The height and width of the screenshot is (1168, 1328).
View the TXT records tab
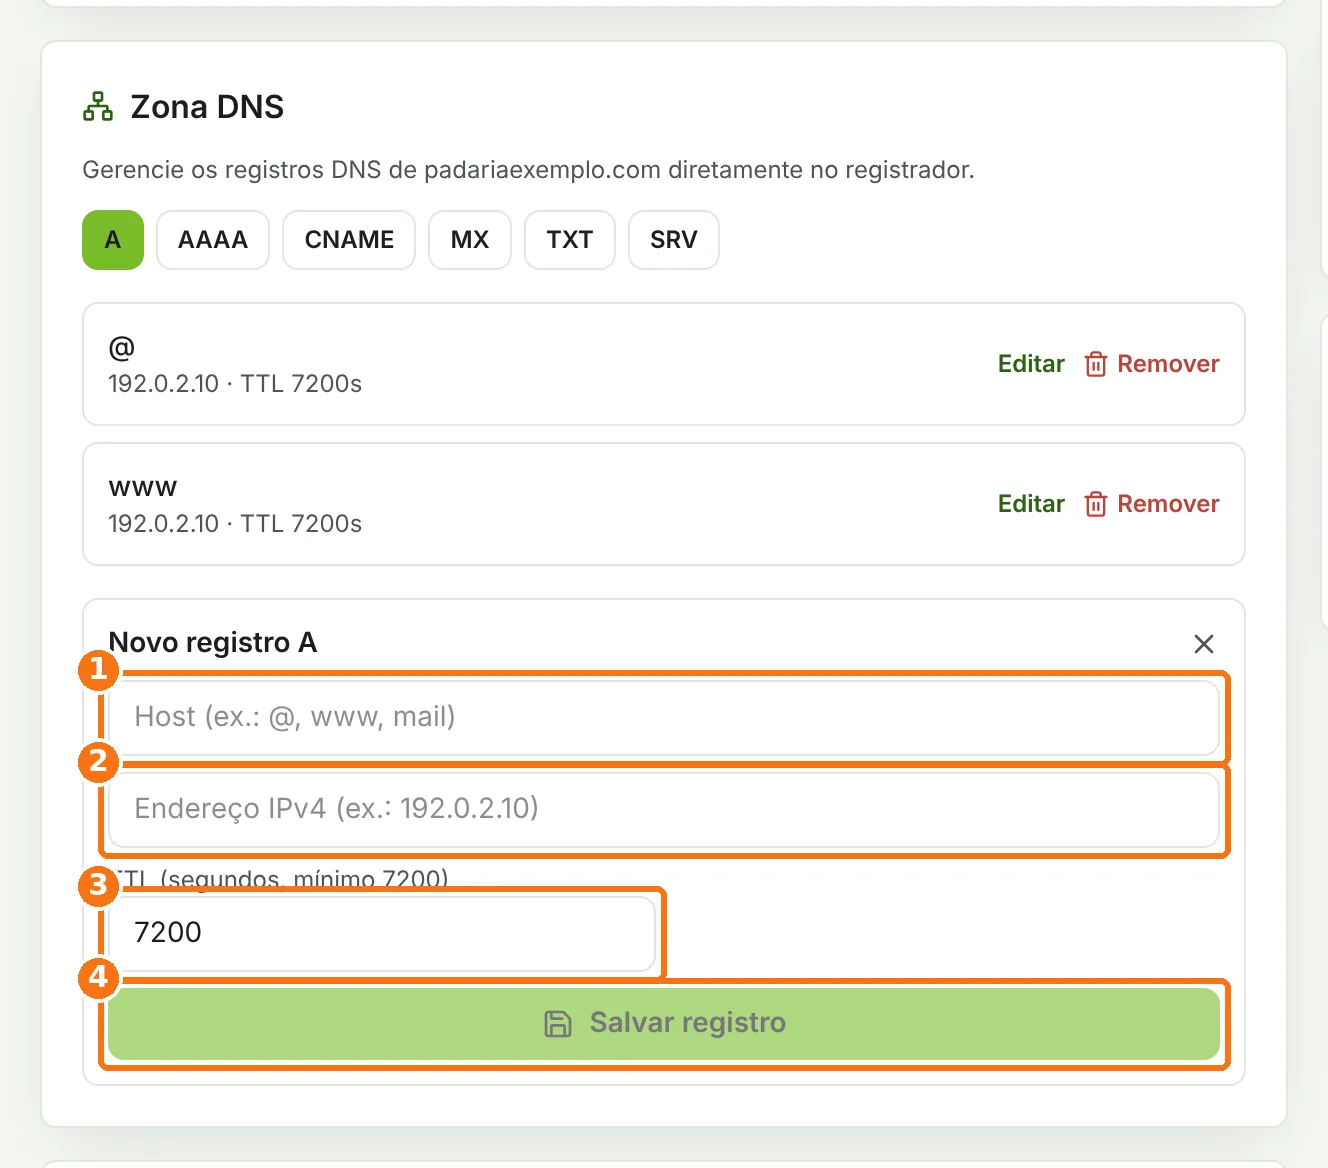(x=570, y=240)
